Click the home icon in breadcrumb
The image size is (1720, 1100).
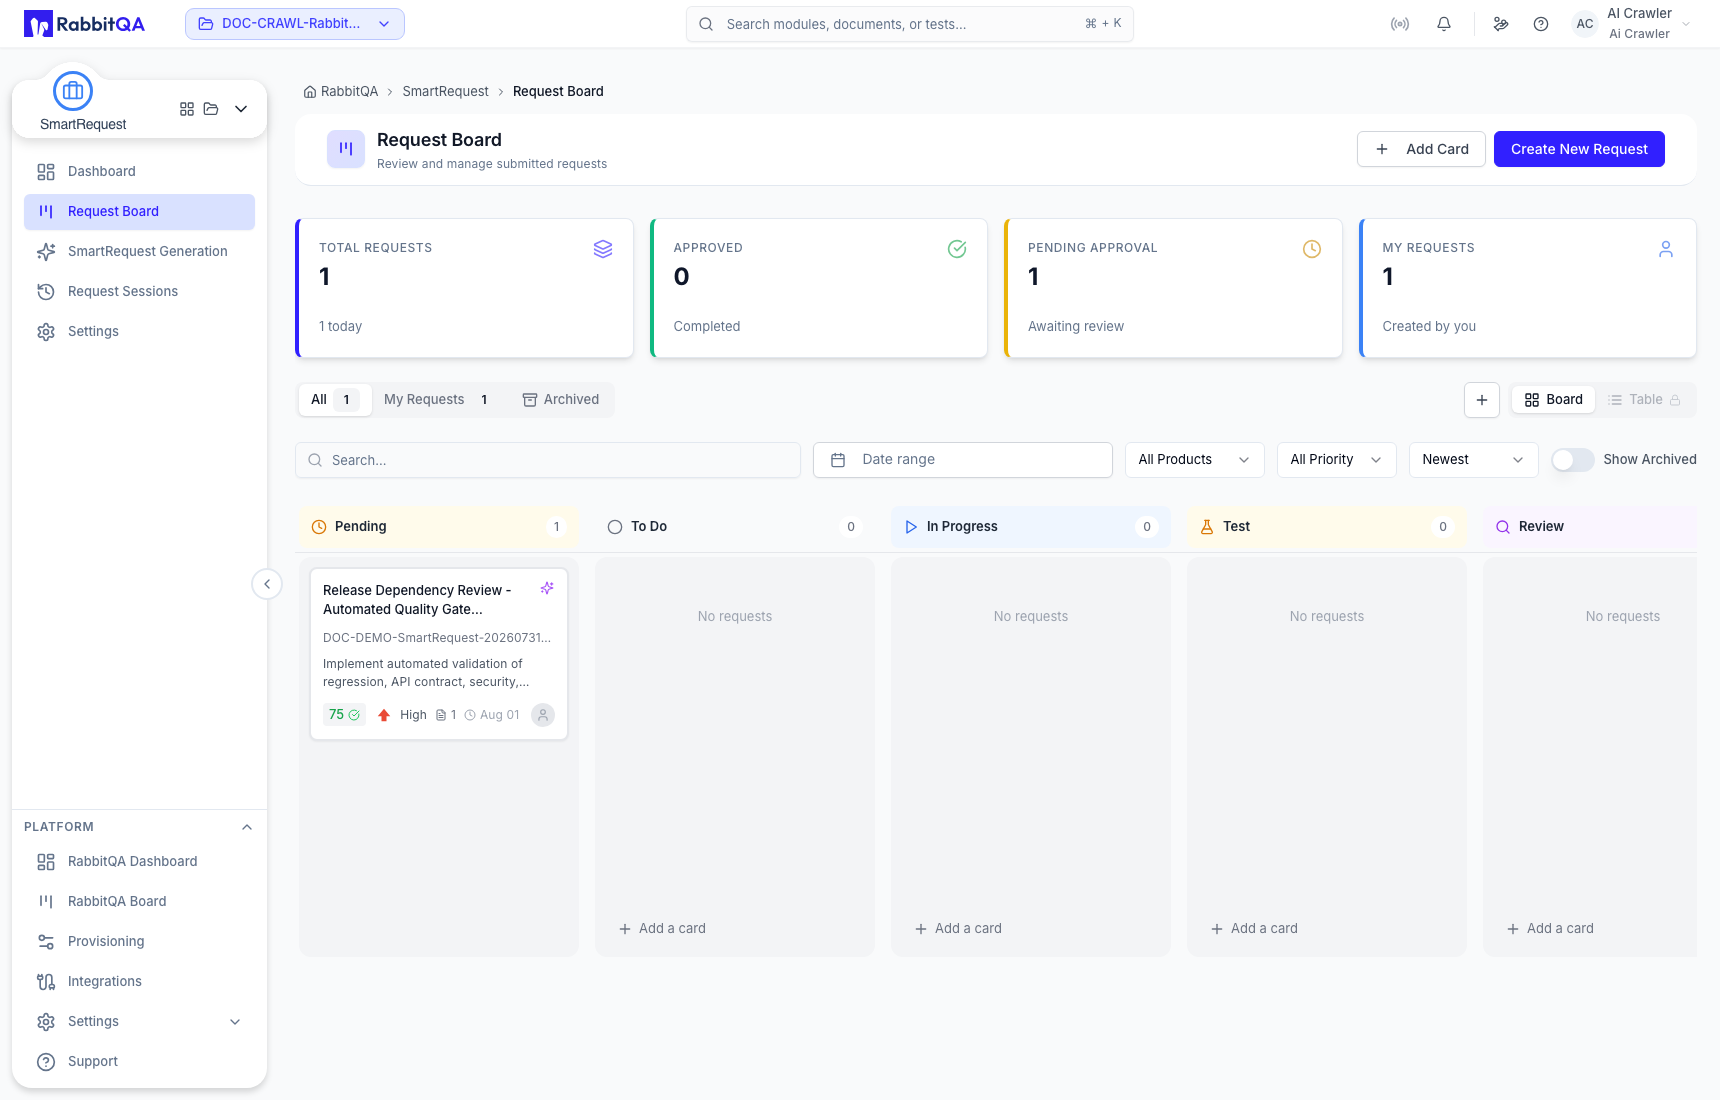click(310, 92)
